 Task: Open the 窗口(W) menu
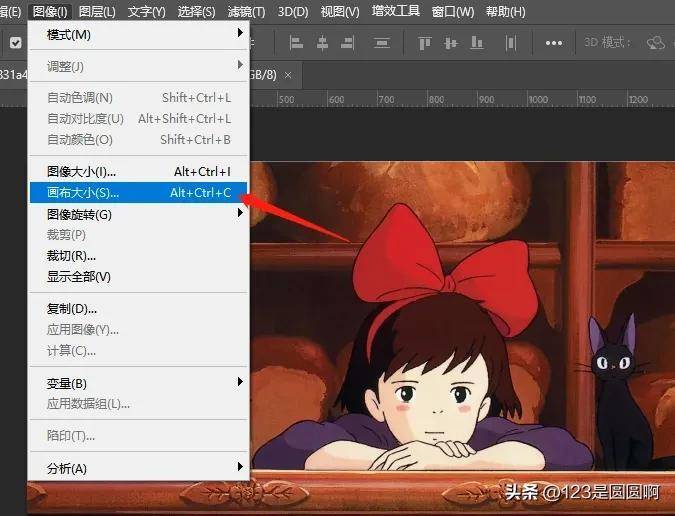(x=452, y=12)
